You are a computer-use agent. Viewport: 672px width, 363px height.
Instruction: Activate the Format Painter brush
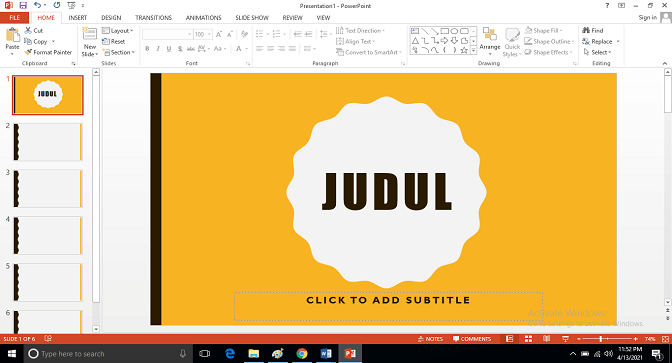coord(48,52)
